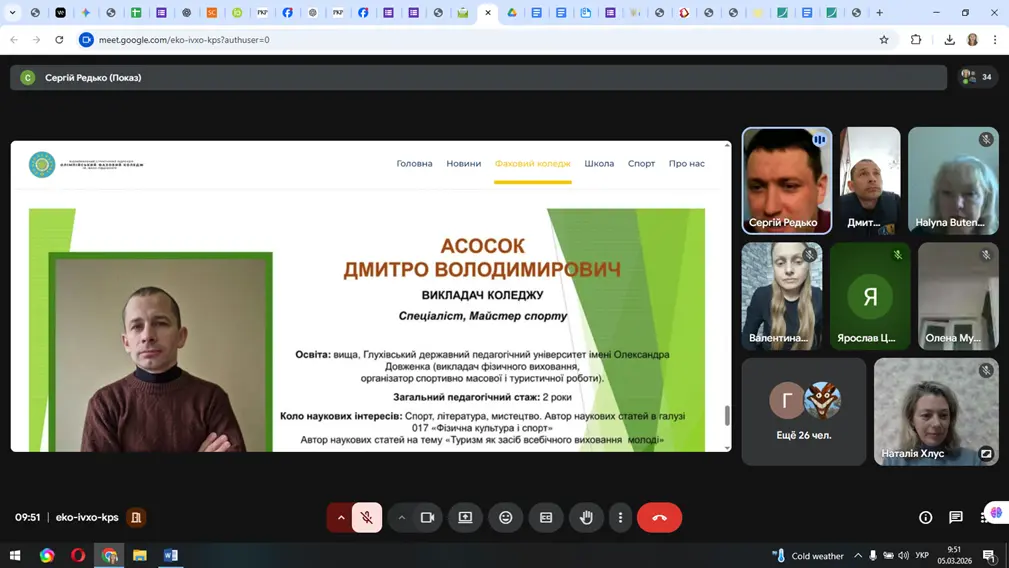
Task: Open the Ещё 26 чел. tile
Action: (x=804, y=412)
